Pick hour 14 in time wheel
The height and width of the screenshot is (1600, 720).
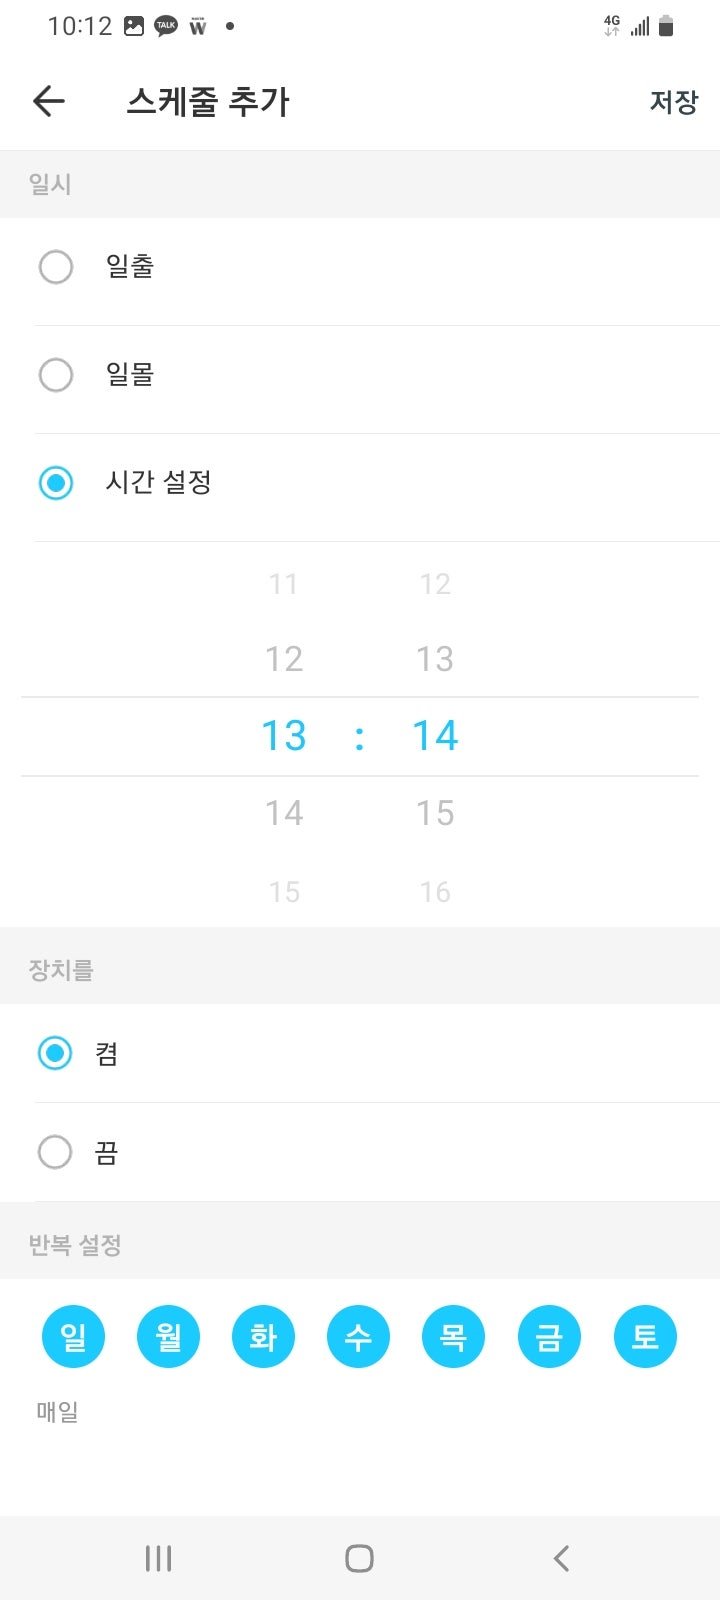click(284, 813)
